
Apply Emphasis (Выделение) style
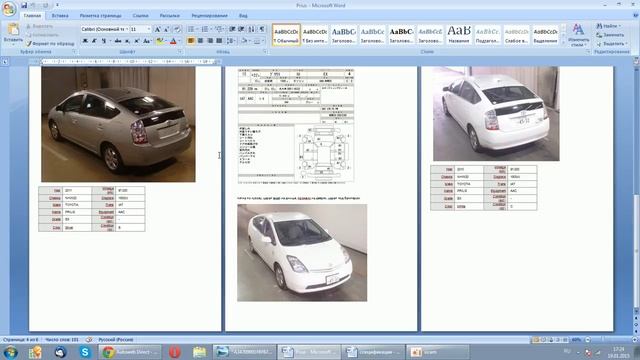coord(545,35)
